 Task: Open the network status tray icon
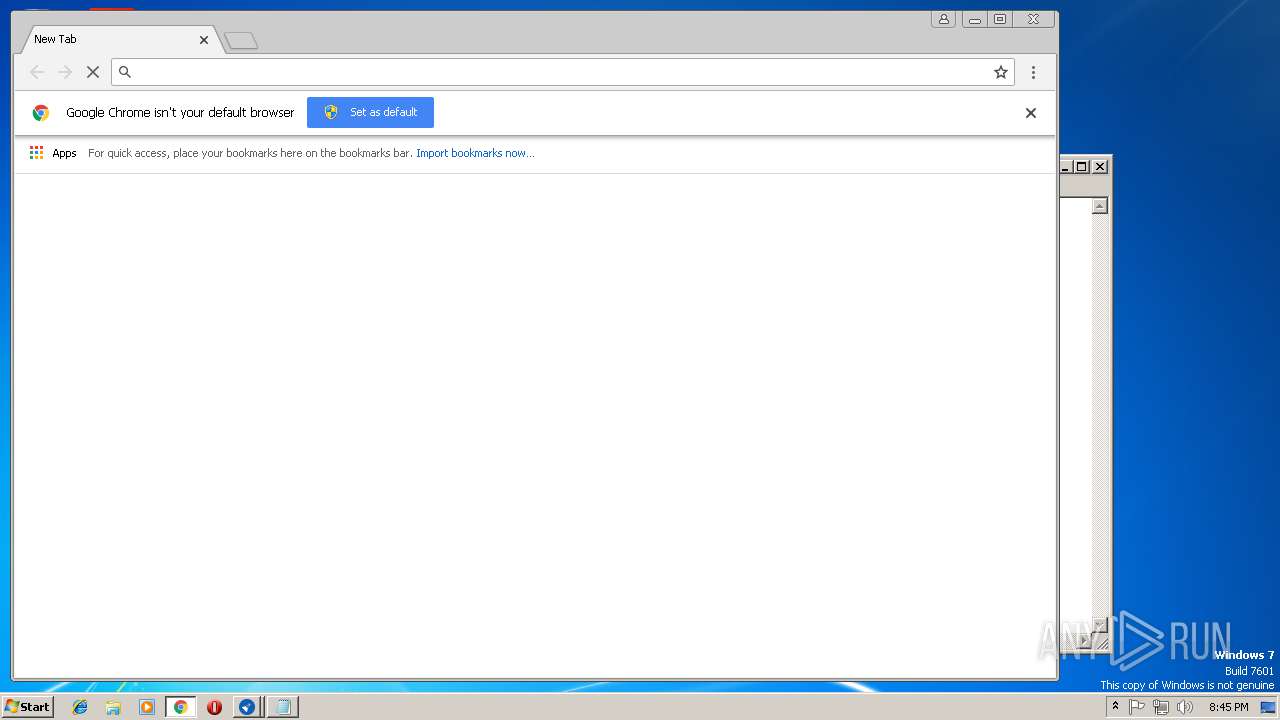click(1161, 707)
